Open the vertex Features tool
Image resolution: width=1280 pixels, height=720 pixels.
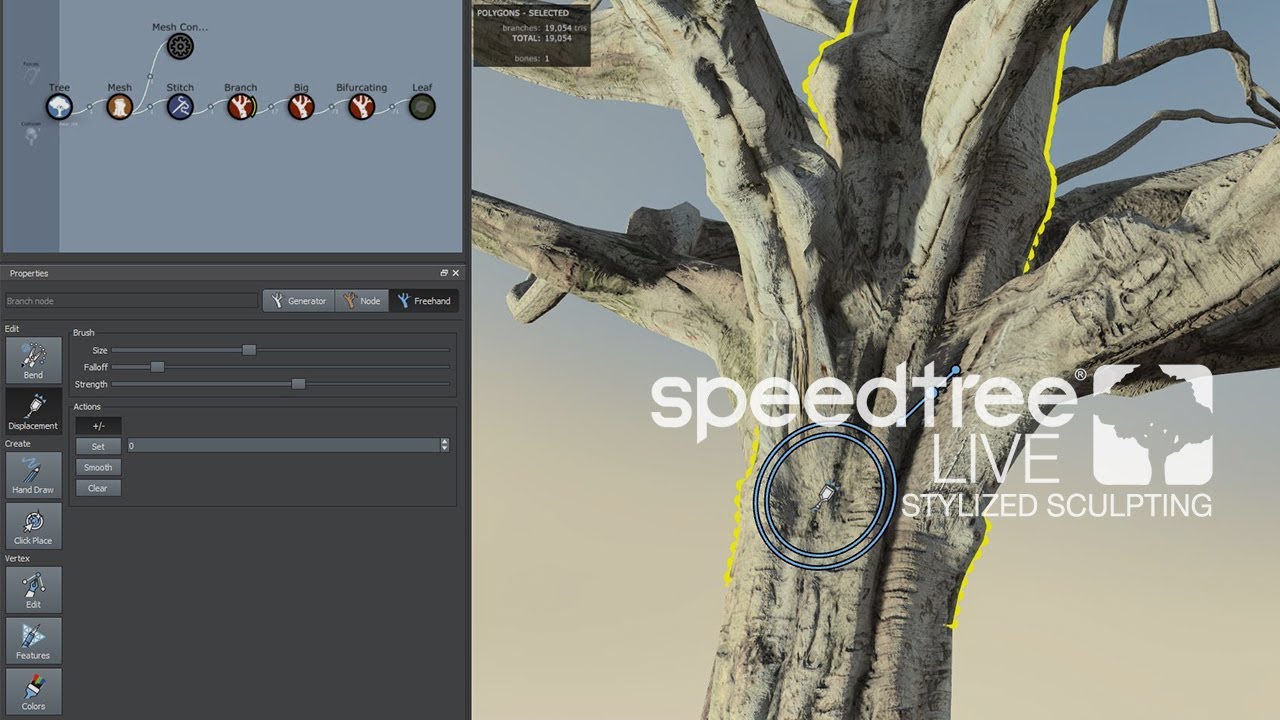click(33, 640)
